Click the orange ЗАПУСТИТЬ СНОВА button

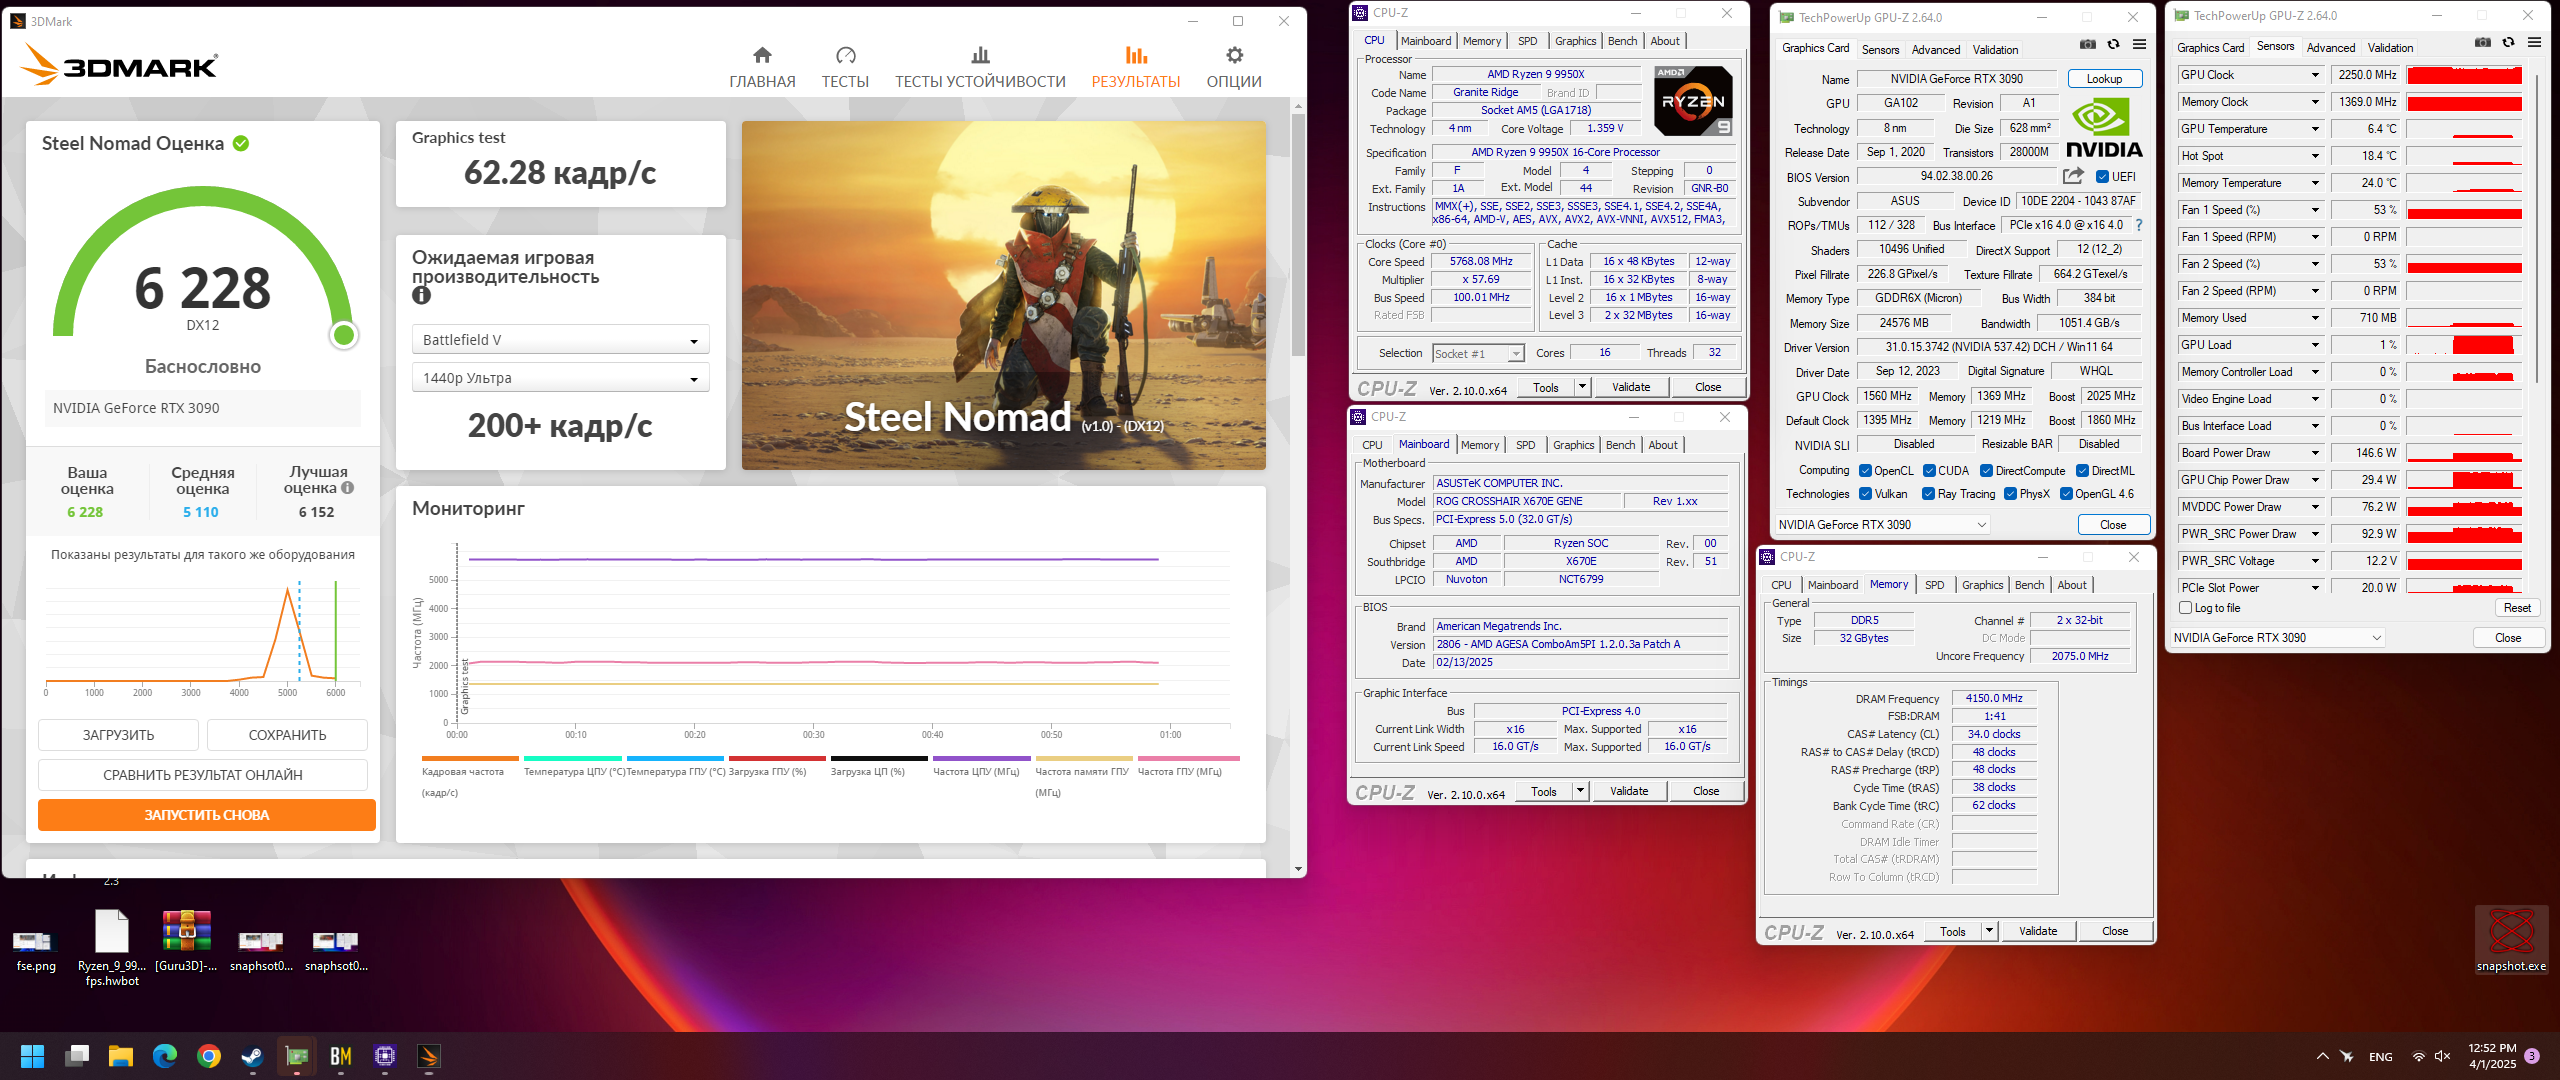[207, 815]
